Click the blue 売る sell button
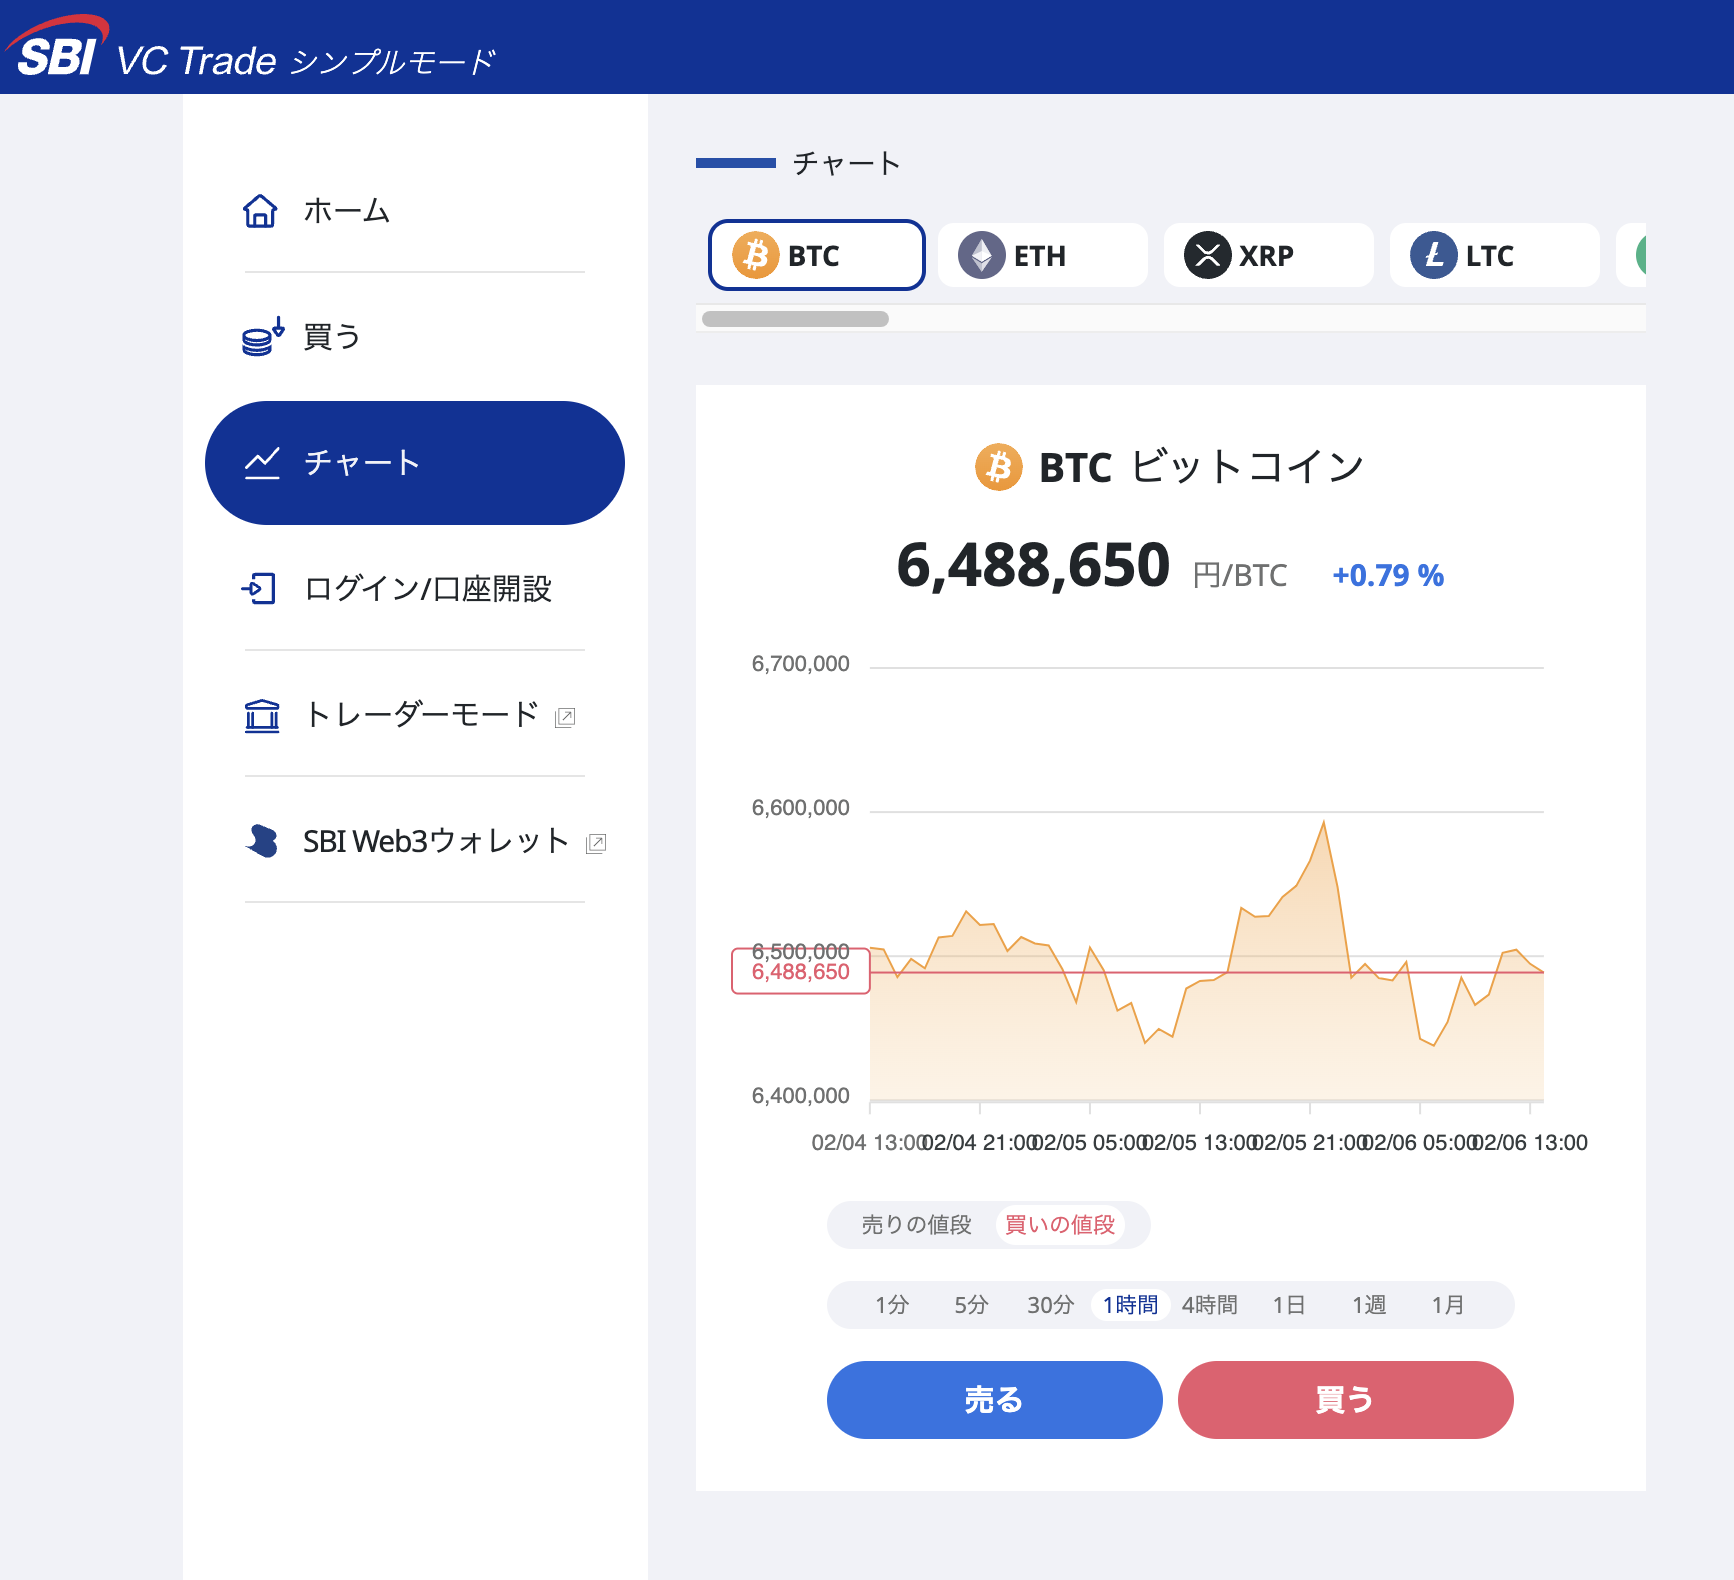The height and width of the screenshot is (1580, 1734). tap(995, 1400)
